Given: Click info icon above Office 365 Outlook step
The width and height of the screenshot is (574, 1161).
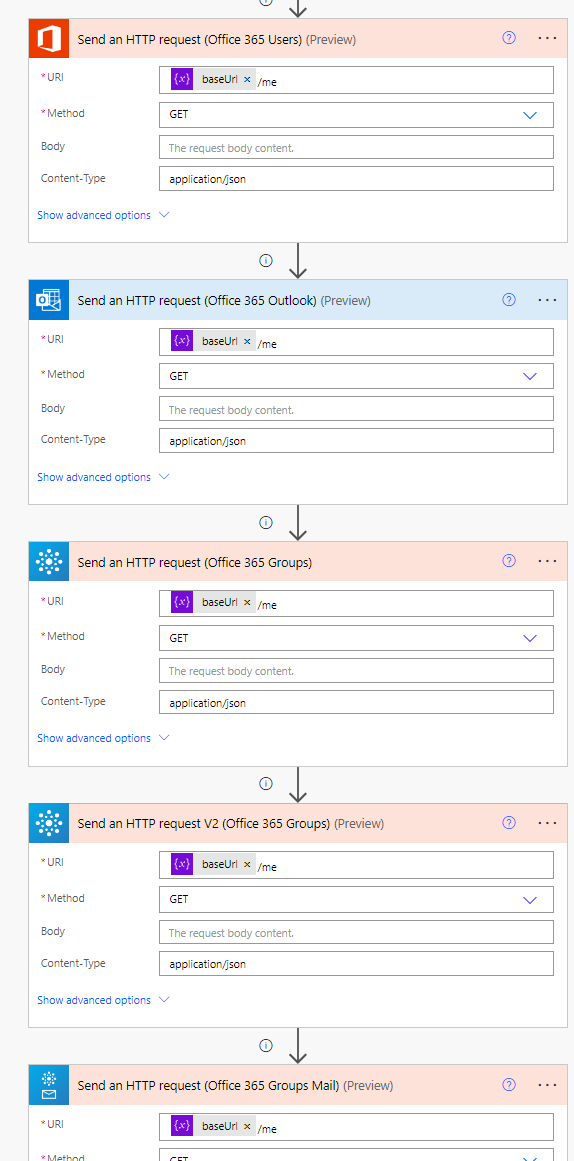Looking at the screenshot, I should click(266, 261).
